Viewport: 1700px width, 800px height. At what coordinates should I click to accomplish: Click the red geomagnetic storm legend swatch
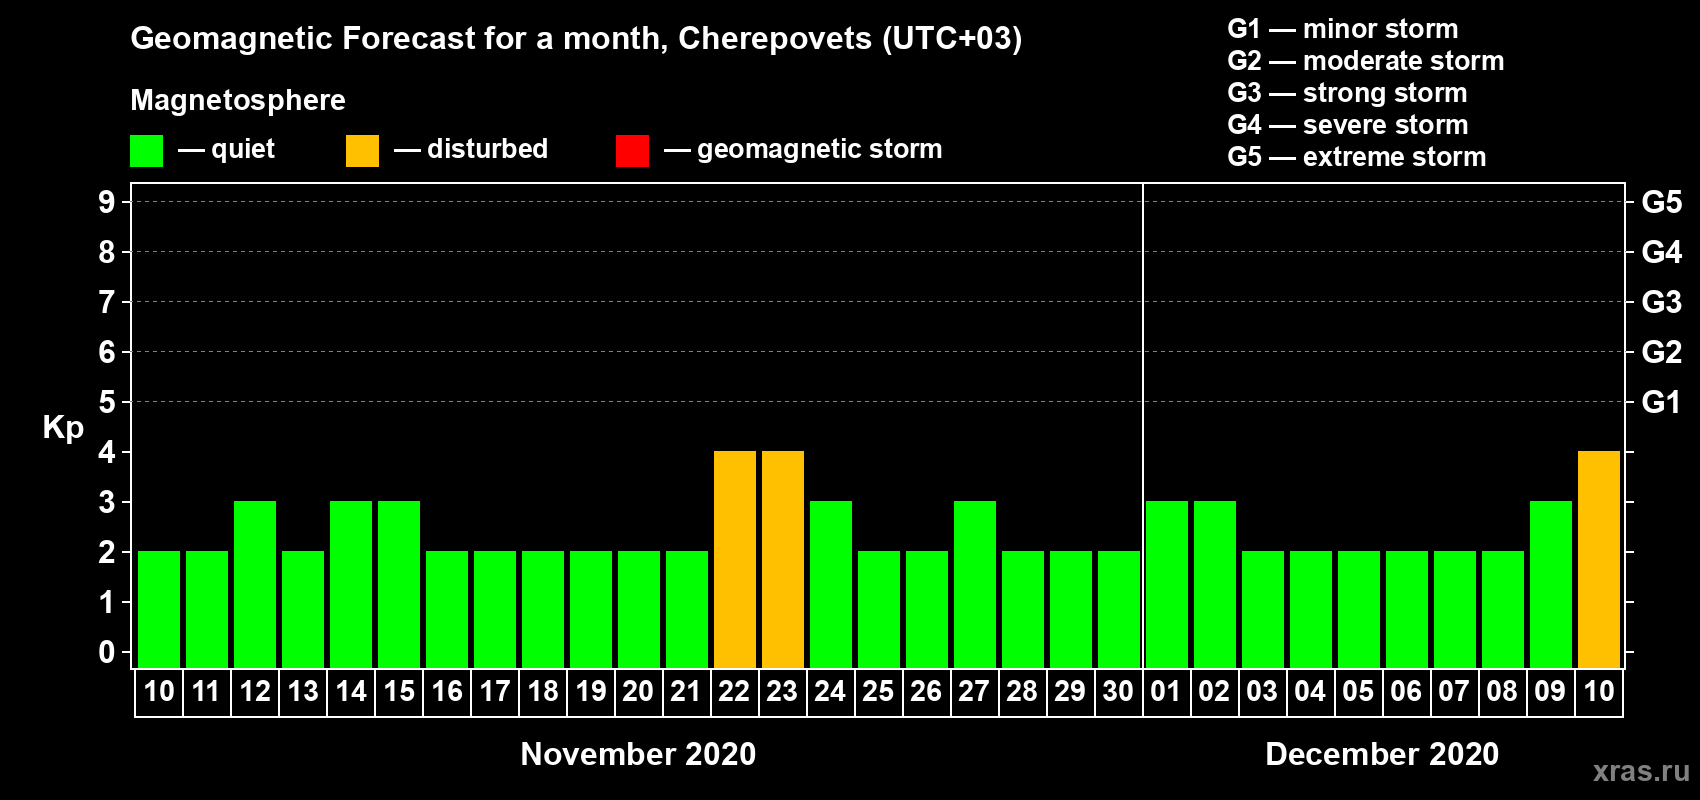tap(632, 151)
